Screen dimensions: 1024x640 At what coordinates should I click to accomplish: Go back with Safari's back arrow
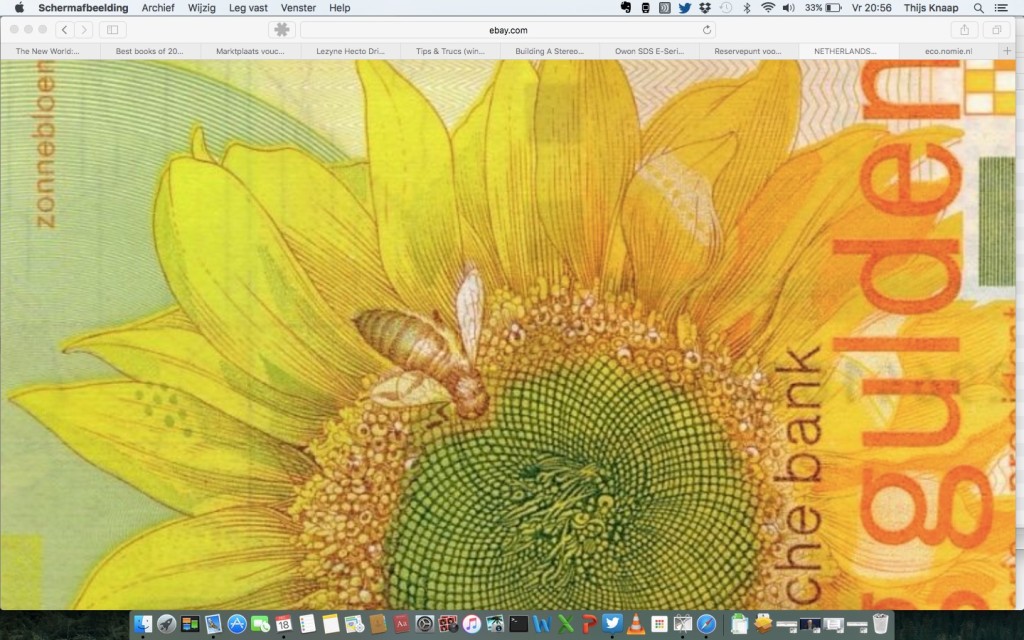coord(65,29)
